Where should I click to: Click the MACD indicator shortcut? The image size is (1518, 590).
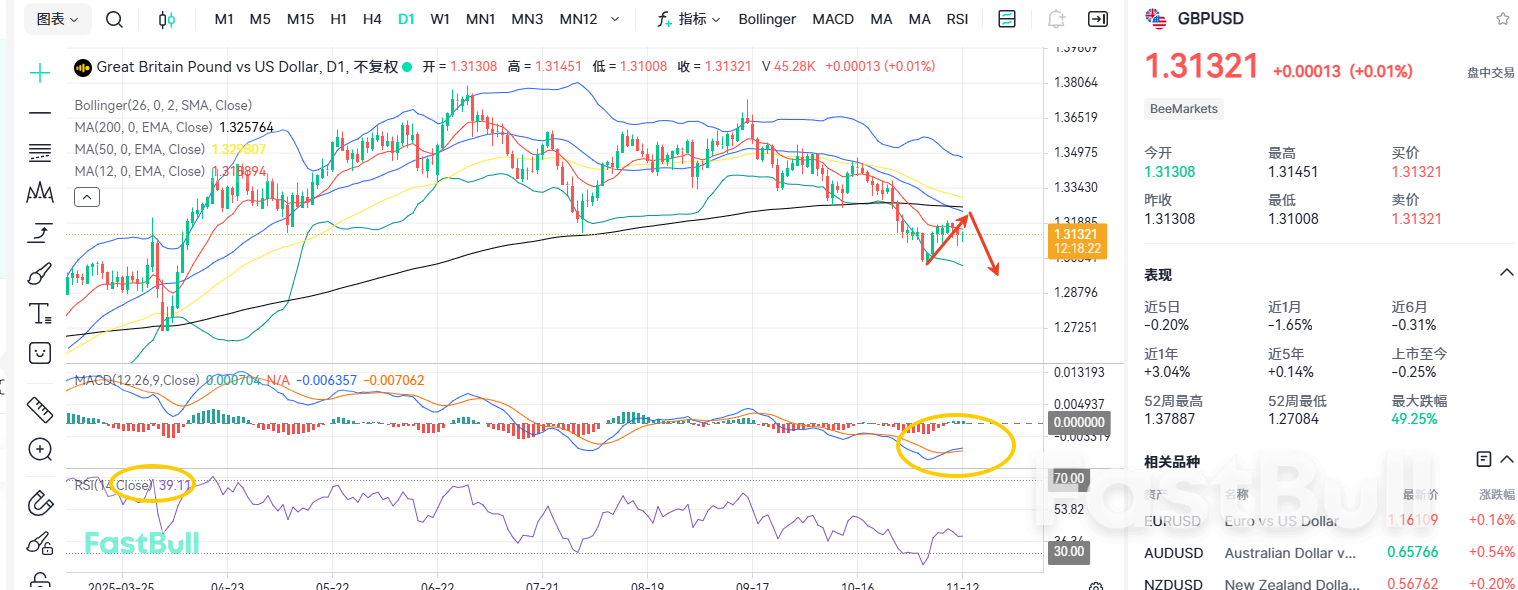tap(833, 19)
